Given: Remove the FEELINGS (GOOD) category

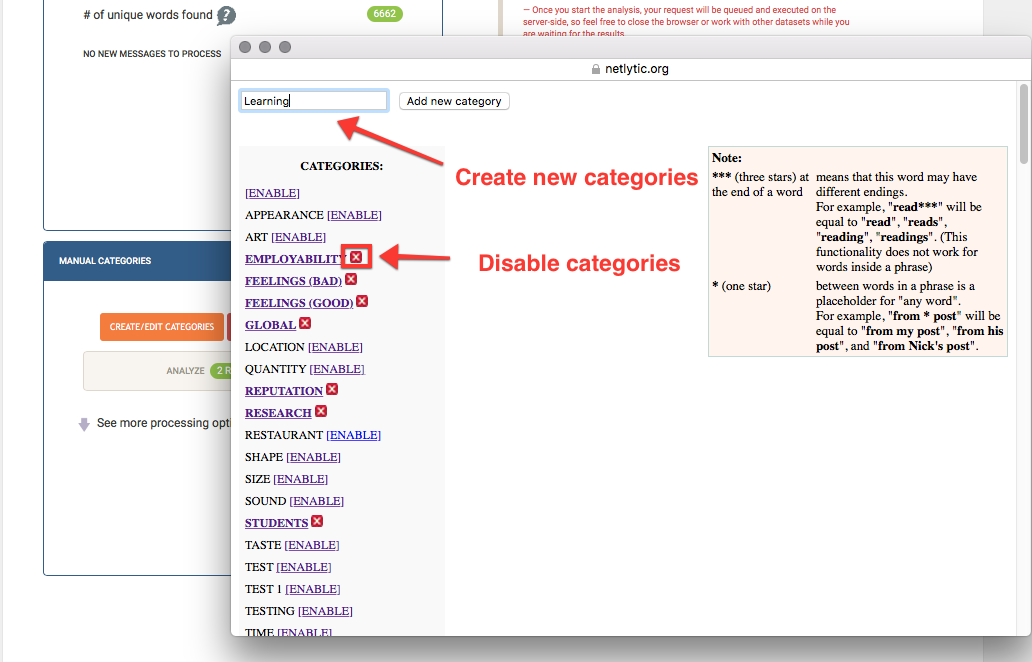Looking at the screenshot, I should tap(362, 302).
